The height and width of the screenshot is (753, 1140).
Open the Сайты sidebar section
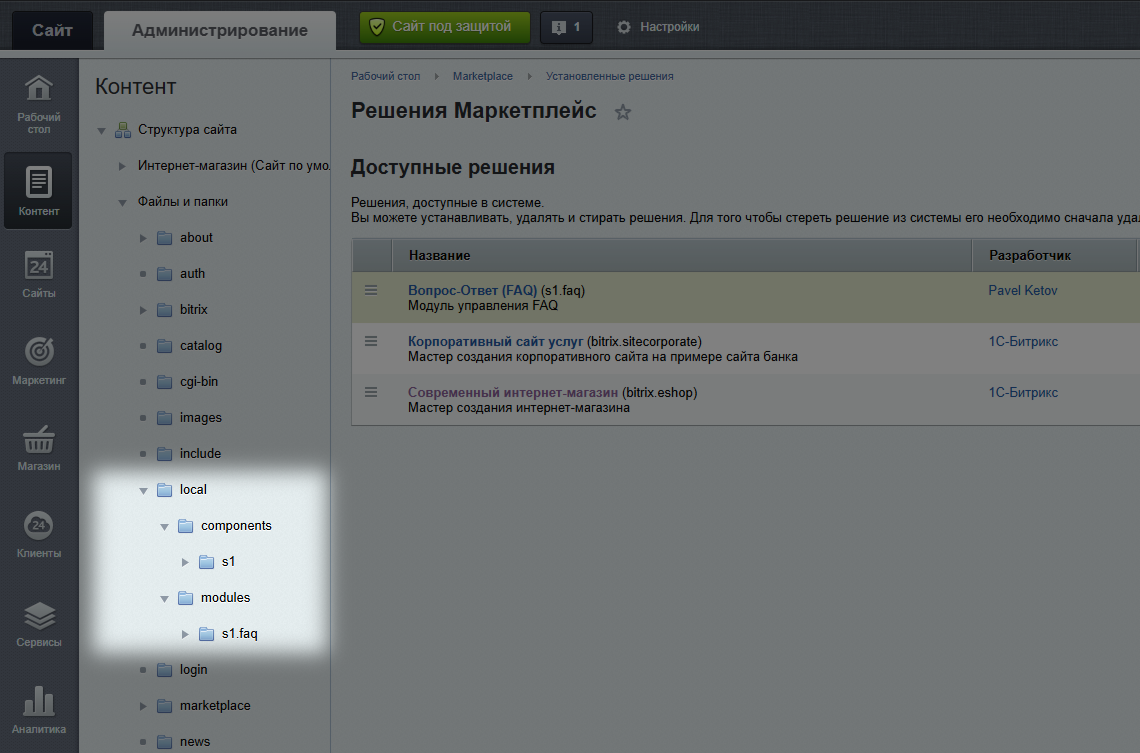click(x=39, y=275)
